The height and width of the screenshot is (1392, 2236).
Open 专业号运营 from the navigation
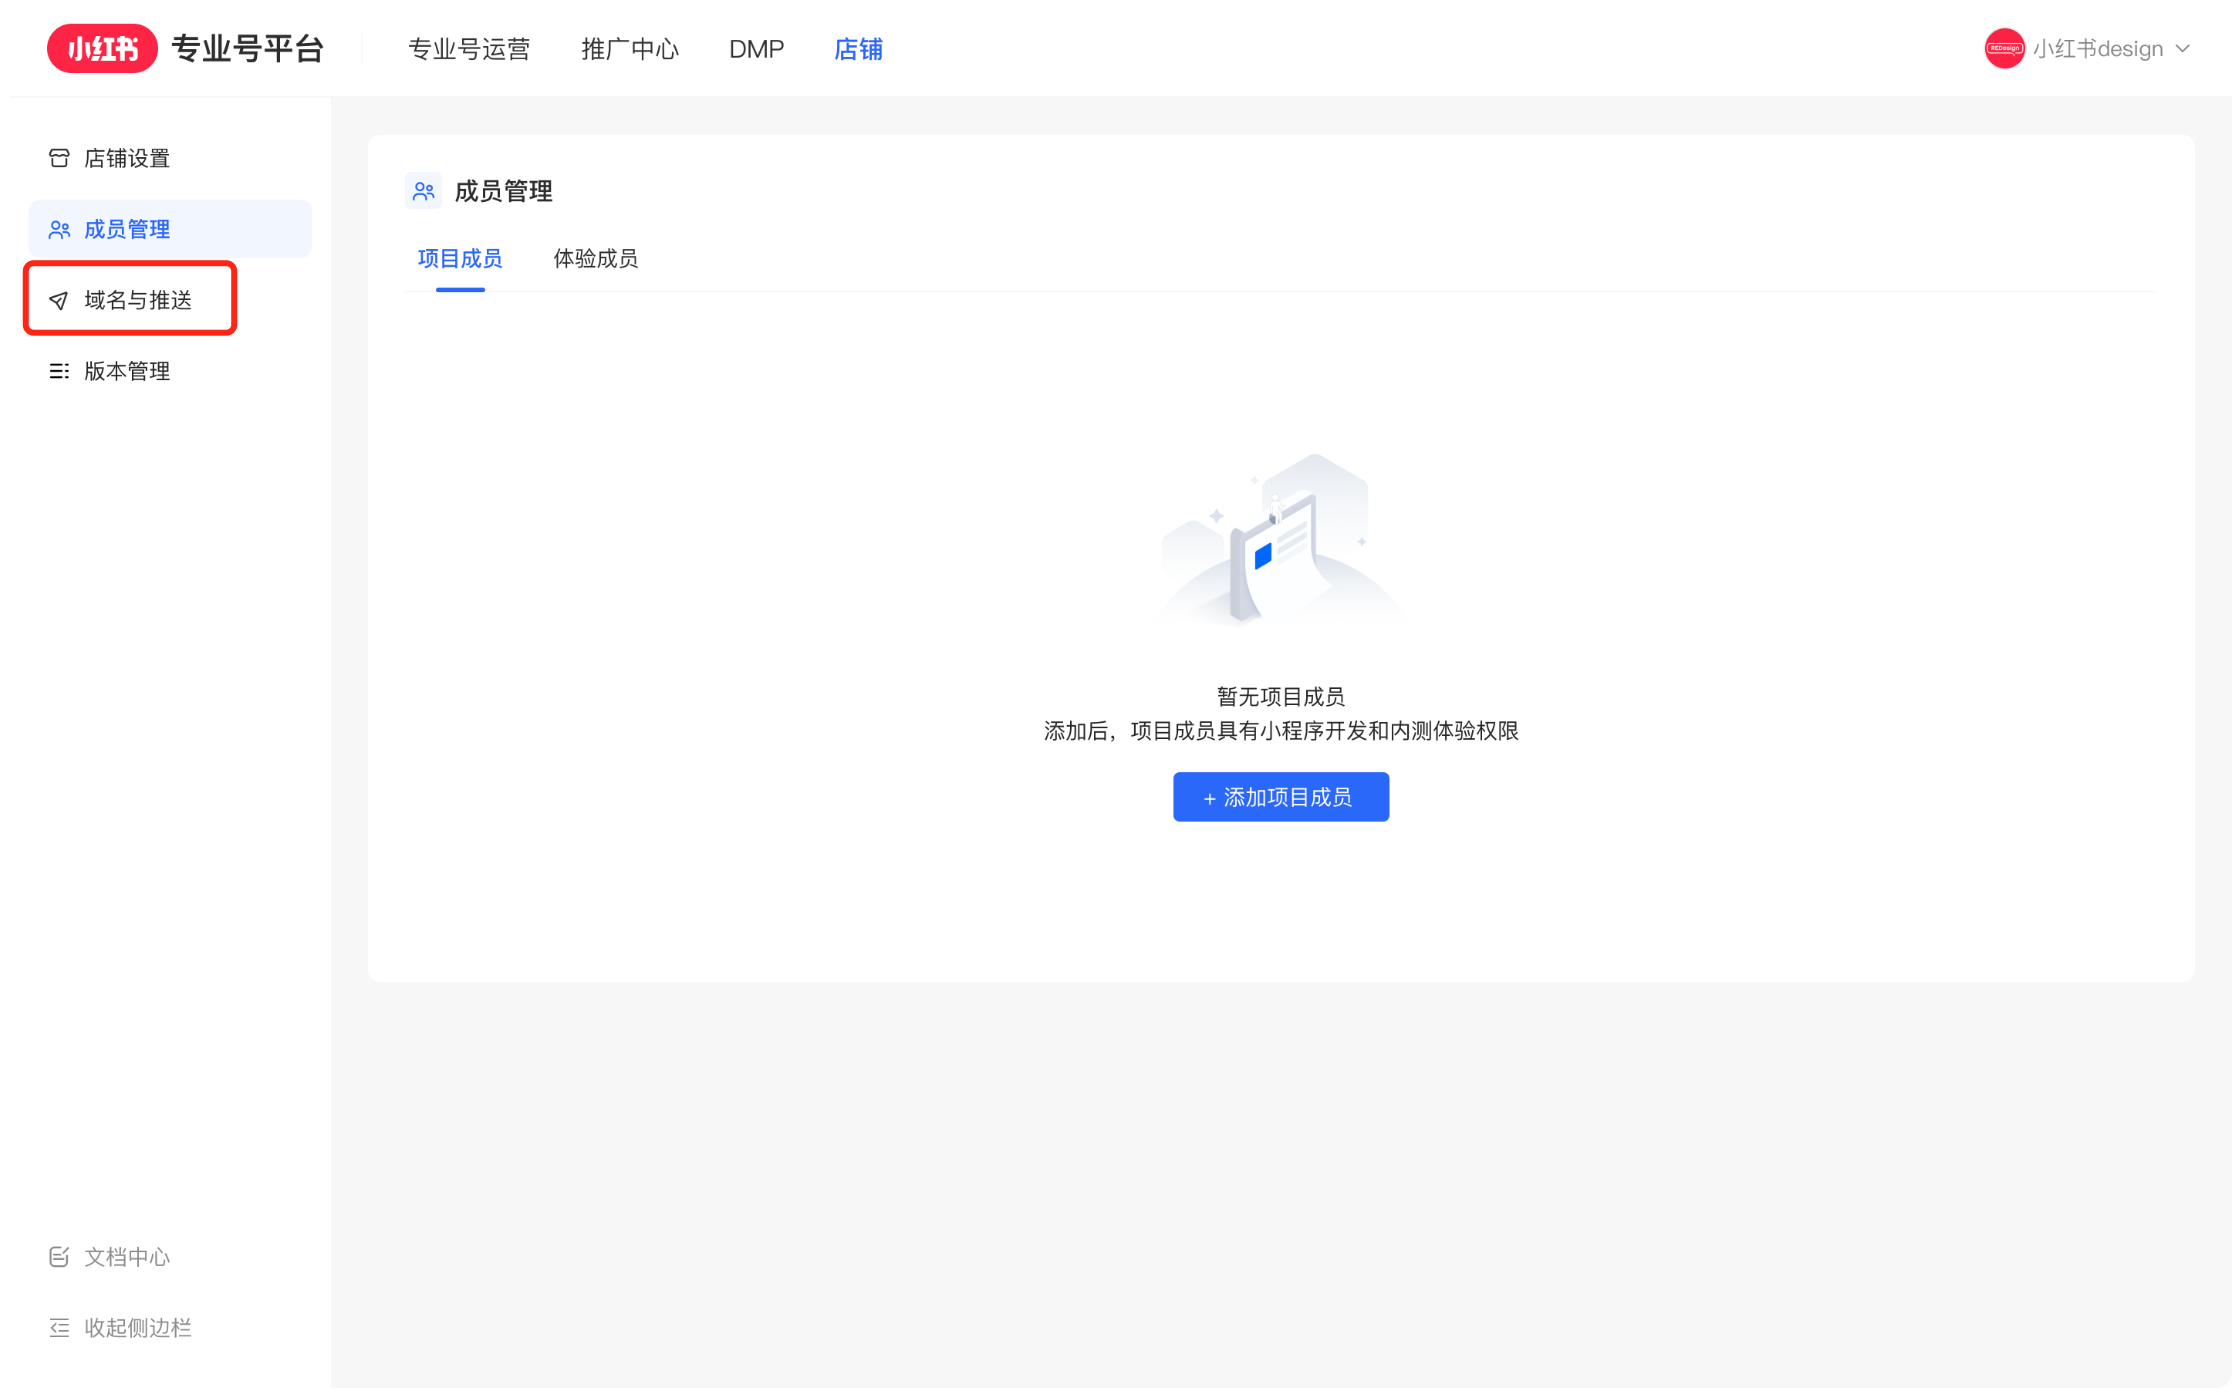pos(469,48)
